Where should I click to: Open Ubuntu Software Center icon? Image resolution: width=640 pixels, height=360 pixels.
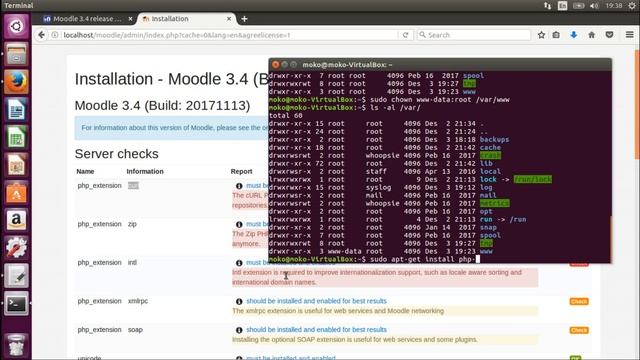[x=16, y=193]
